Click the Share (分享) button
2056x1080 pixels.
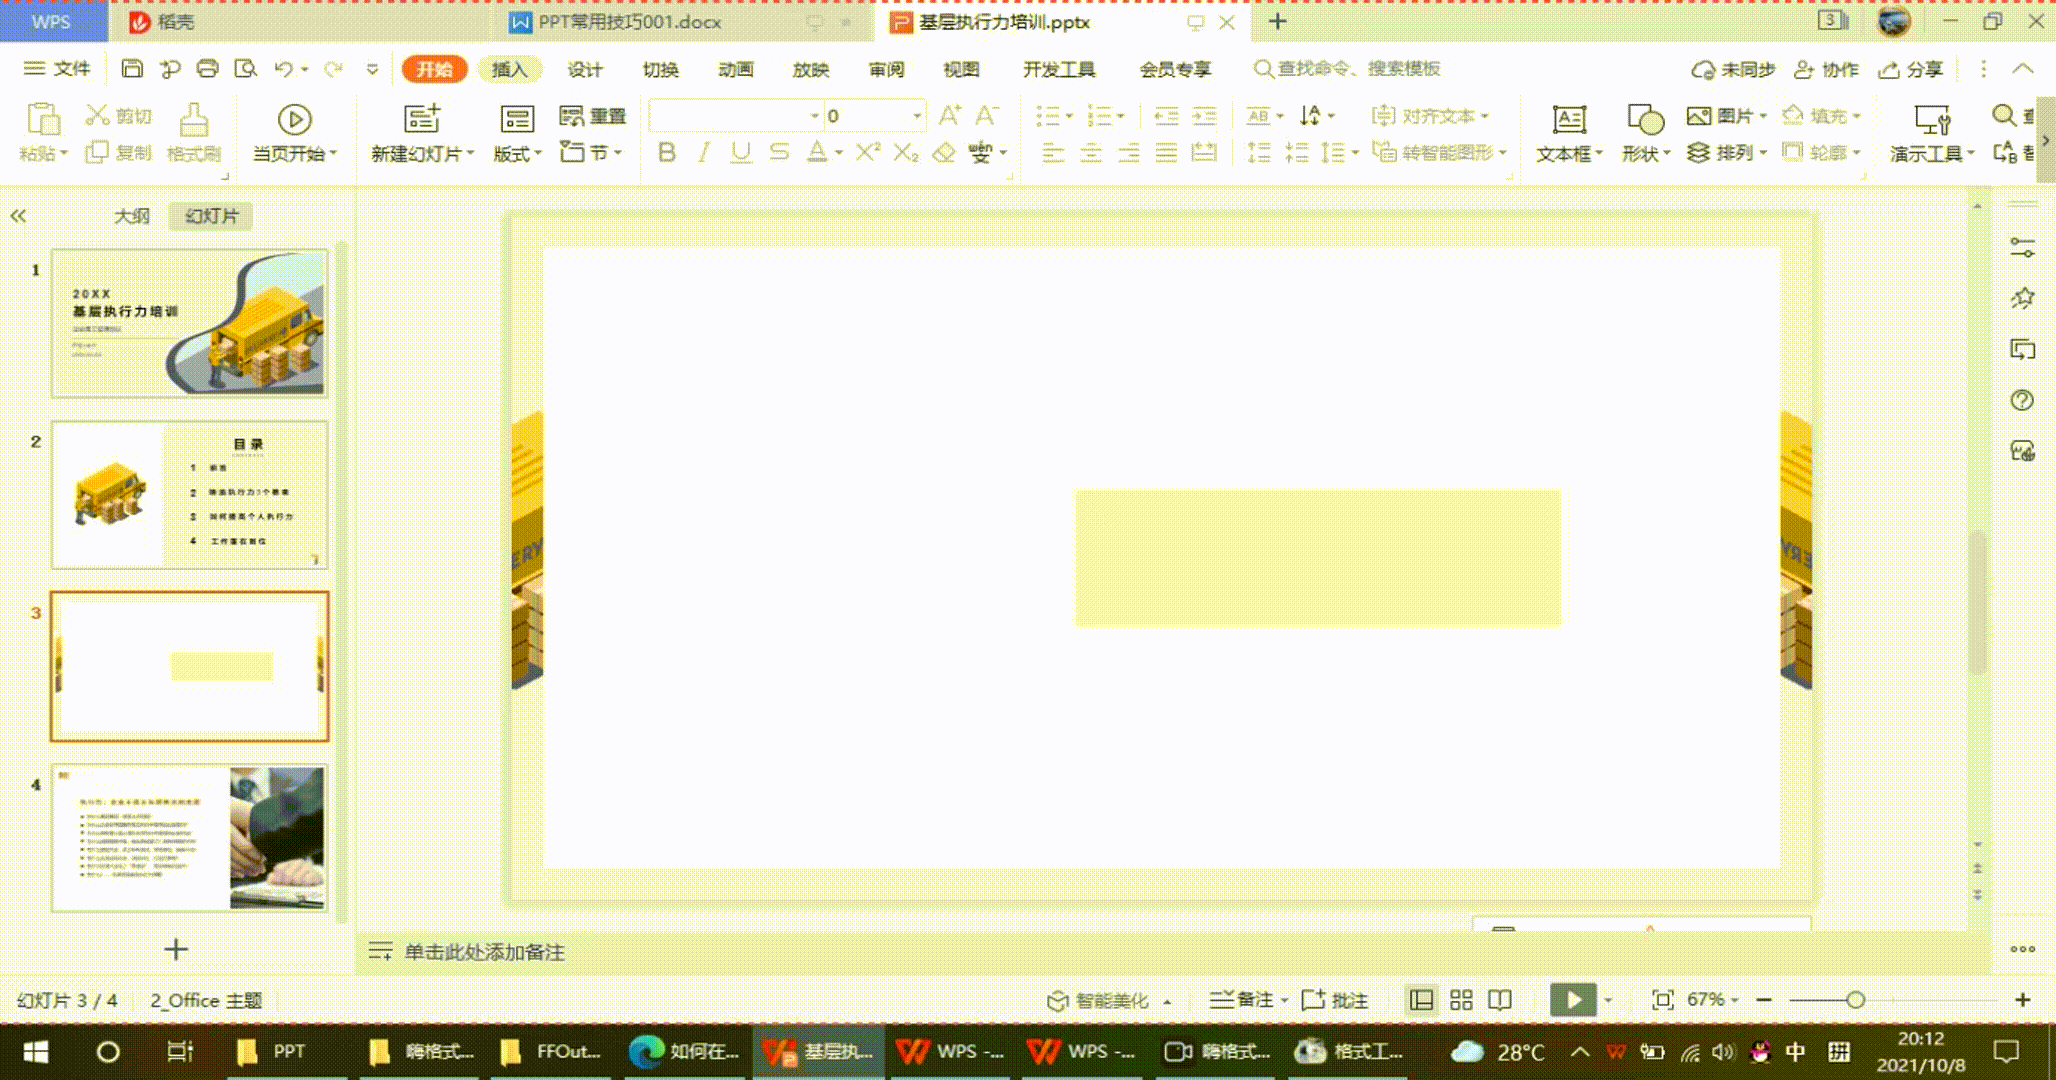[1911, 69]
